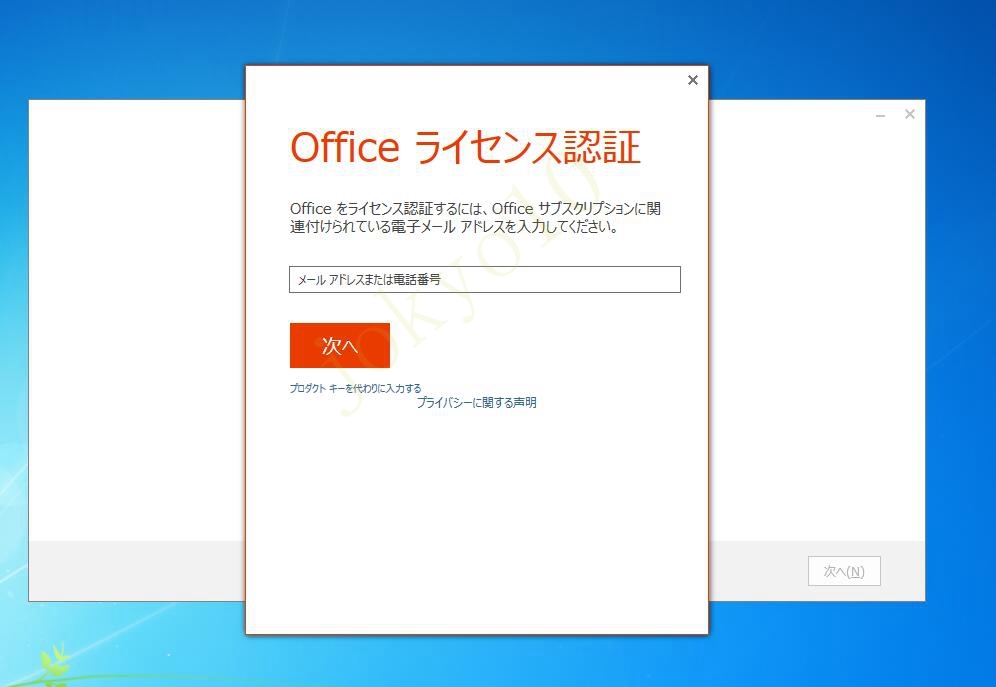Image resolution: width=996 pixels, height=687 pixels.
Task: Minimize the background setup window
Action: (880, 115)
